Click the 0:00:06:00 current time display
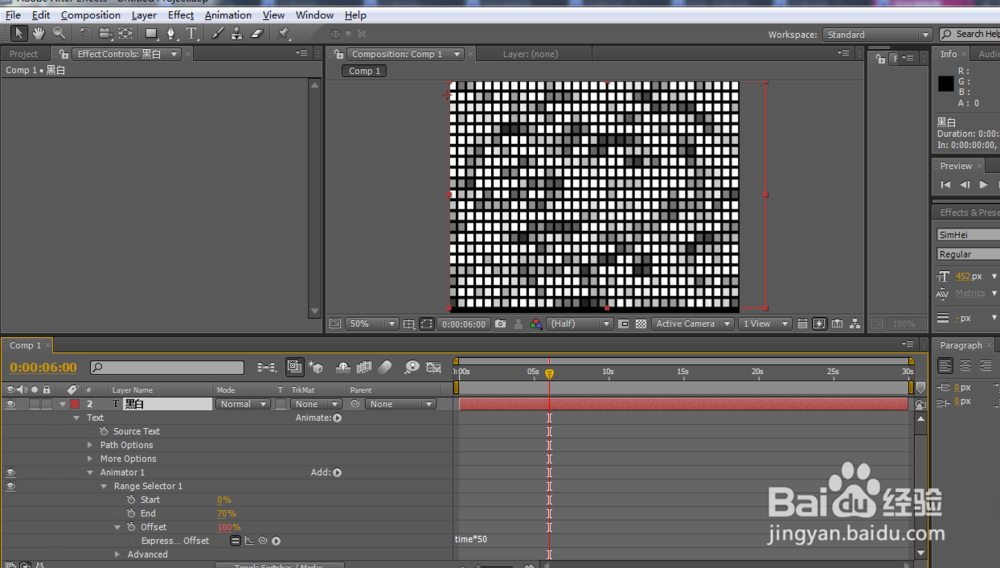Viewport: 1000px width, 568px height. [x=43, y=367]
